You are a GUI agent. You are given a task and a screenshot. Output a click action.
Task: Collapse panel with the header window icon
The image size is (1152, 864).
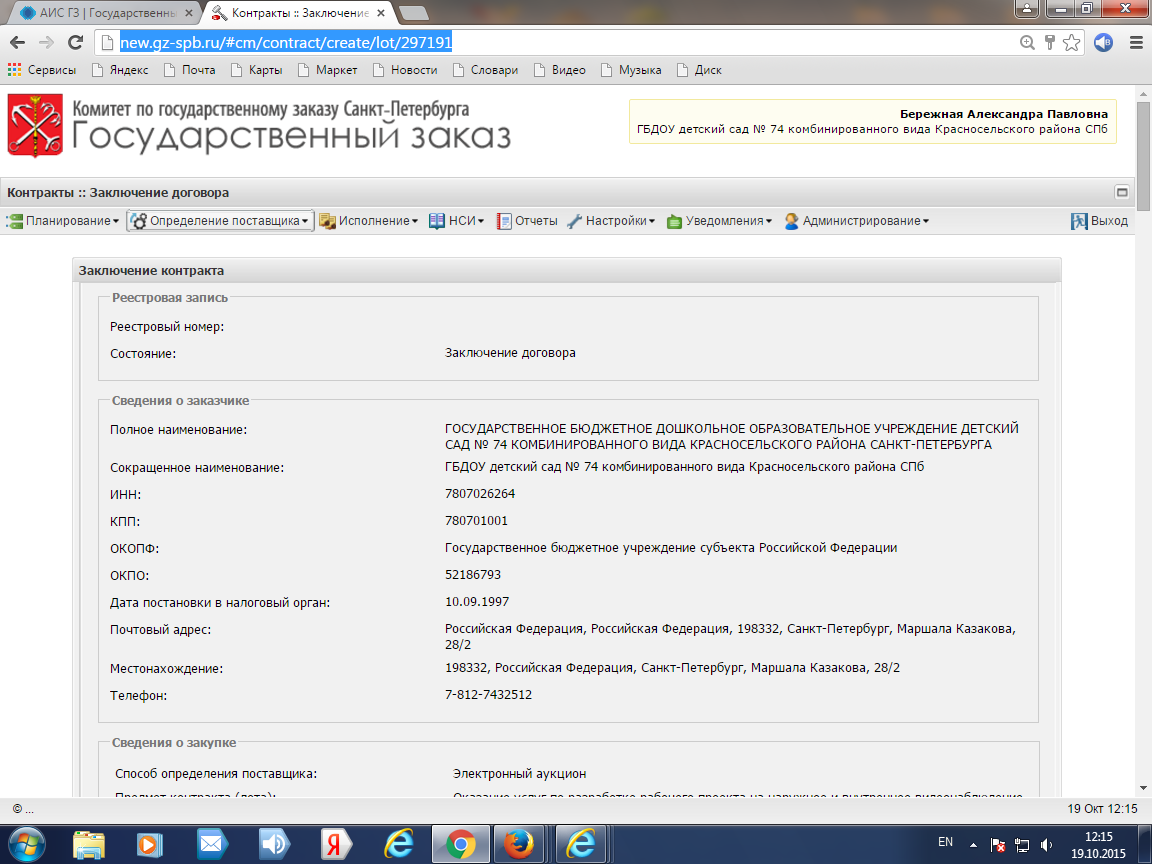tap(1122, 192)
